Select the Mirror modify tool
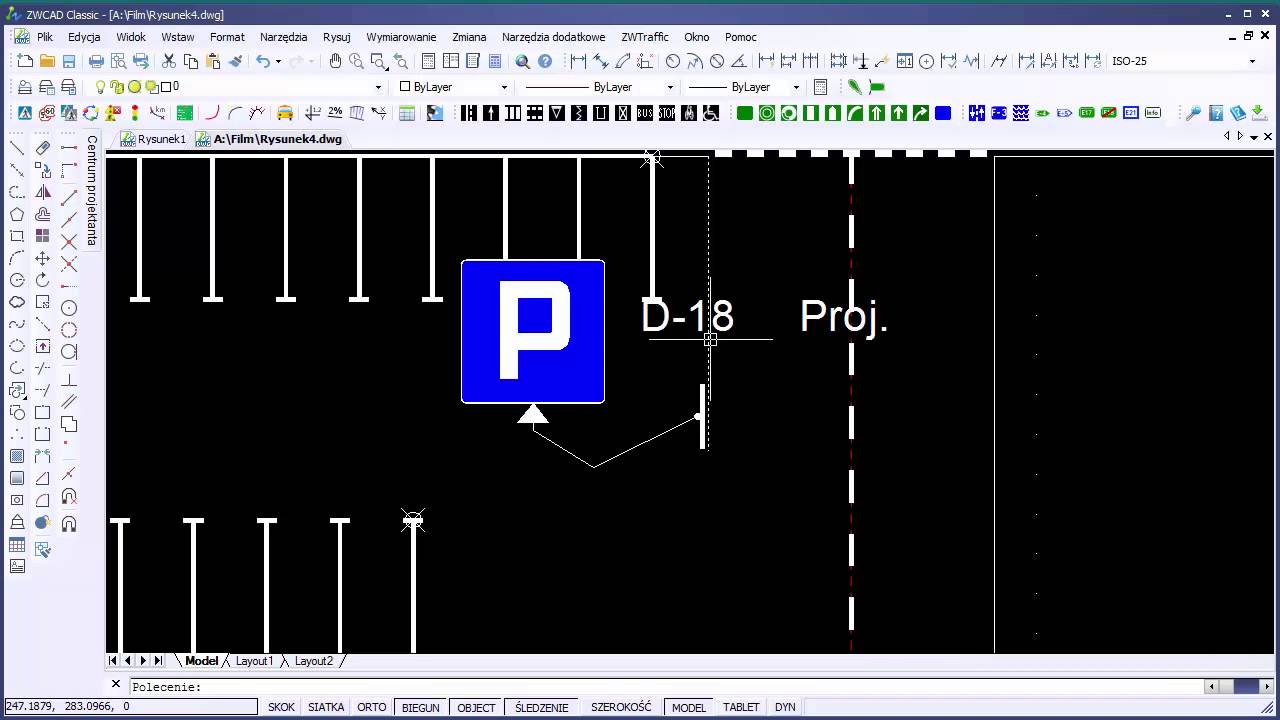This screenshot has width=1280, height=720. (x=43, y=192)
